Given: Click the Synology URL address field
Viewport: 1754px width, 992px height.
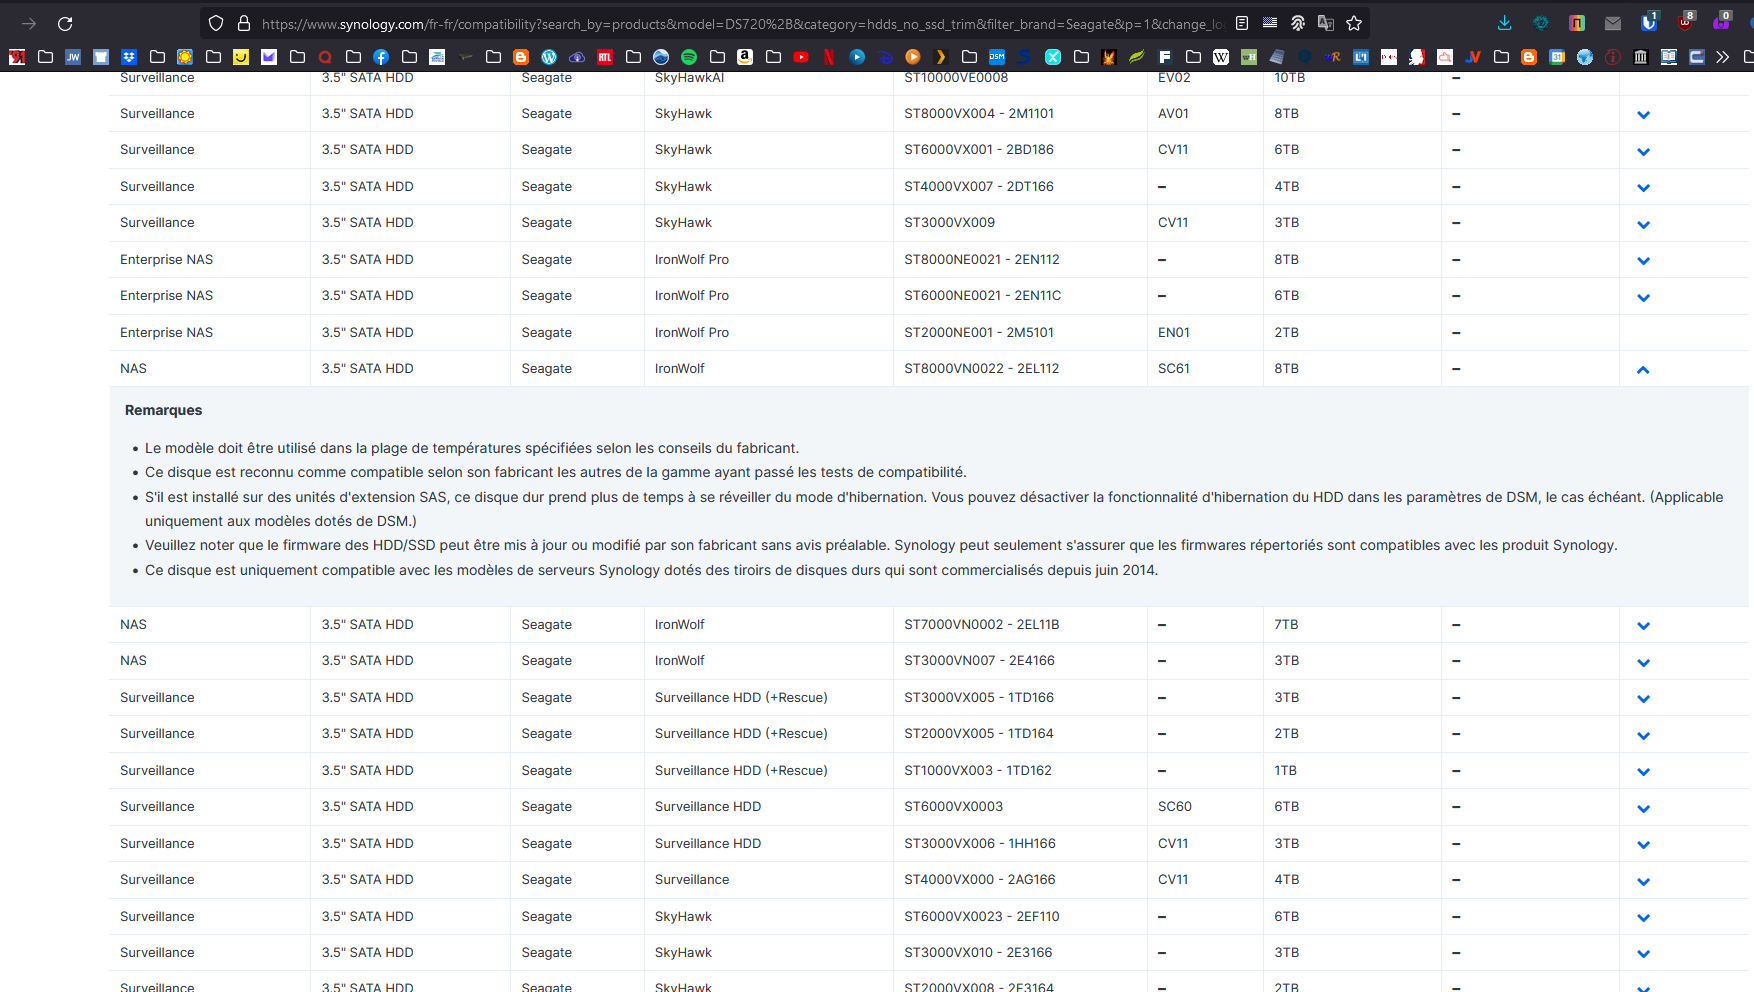Looking at the screenshot, I should [x=743, y=23].
